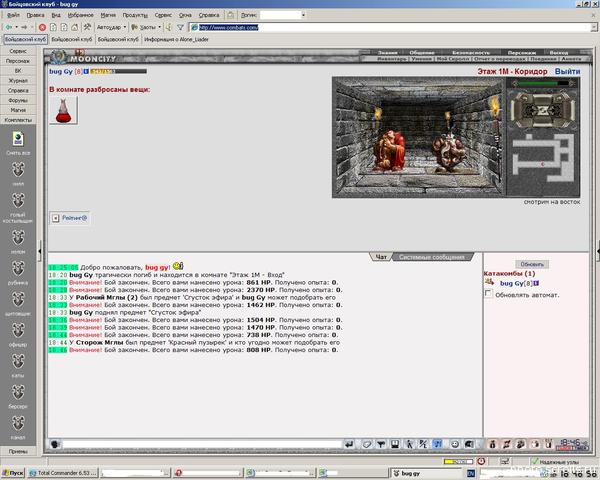Viewport: 600px width, 480px height.
Task: Click the network computers icon in status bar
Action: point(505,462)
